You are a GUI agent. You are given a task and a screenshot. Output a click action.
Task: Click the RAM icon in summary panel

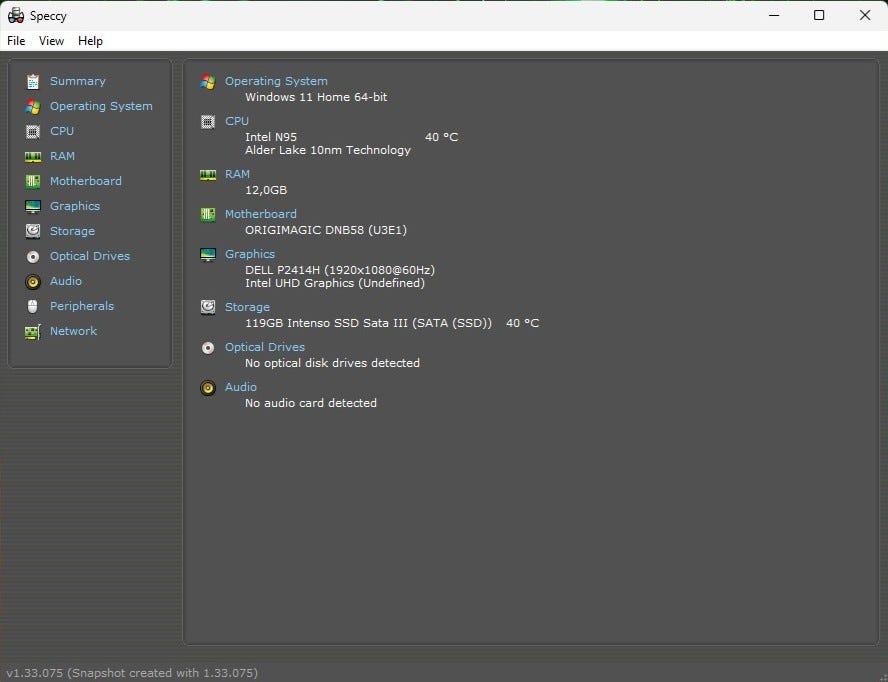pyautogui.click(x=208, y=174)
